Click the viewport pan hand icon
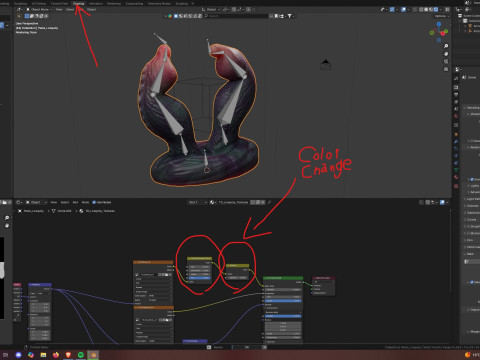This screenshot has height=360, width=480. (x=446, y=54)
